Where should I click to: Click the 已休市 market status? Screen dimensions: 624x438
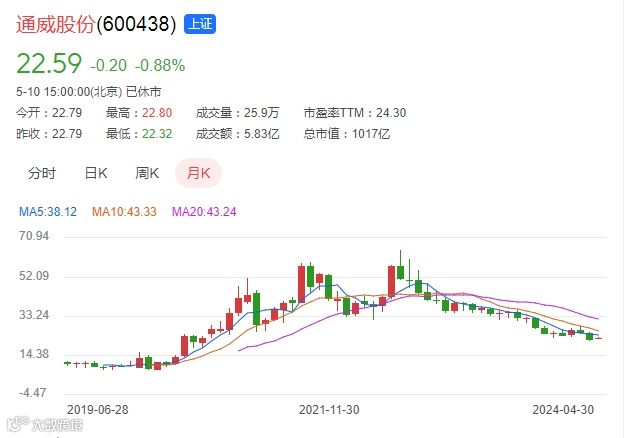coord(143,92)
